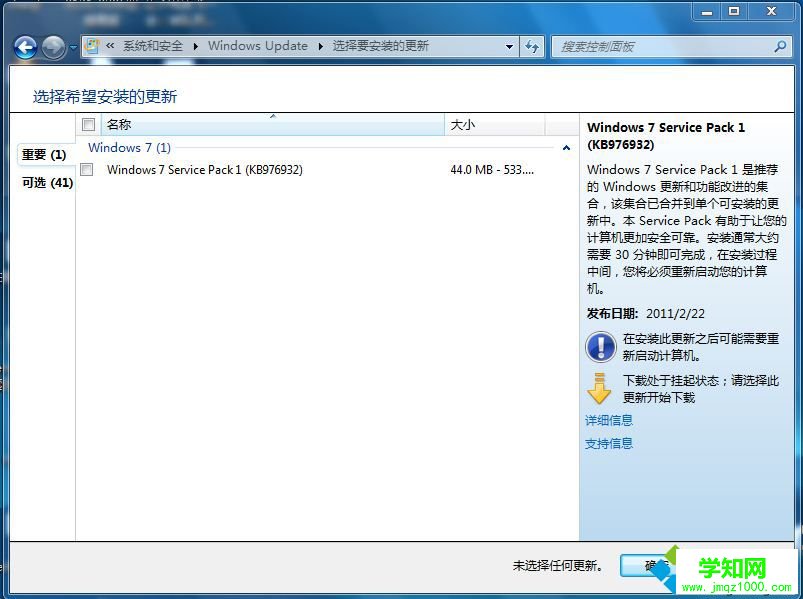Screen dimensions: 803x599
Task: Collapse the Windows 7 (1) update group
Action: pyautogui.click(x=567, y=147)
